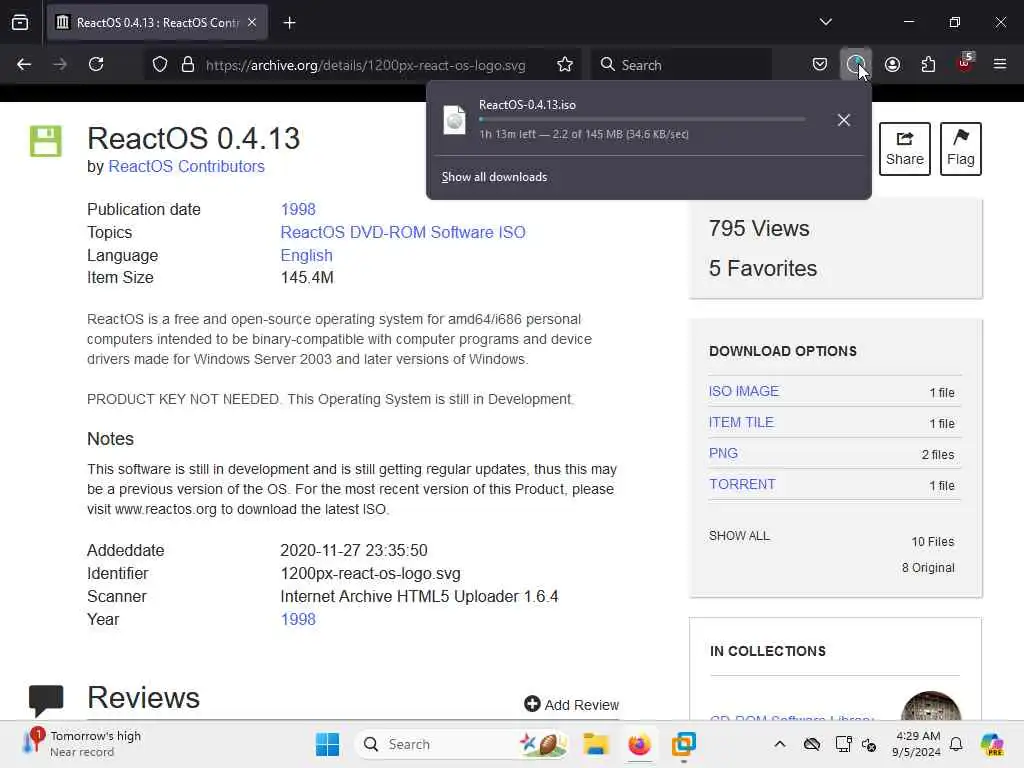Flag this archive item

pyautogui.click(x=961, y=149)
